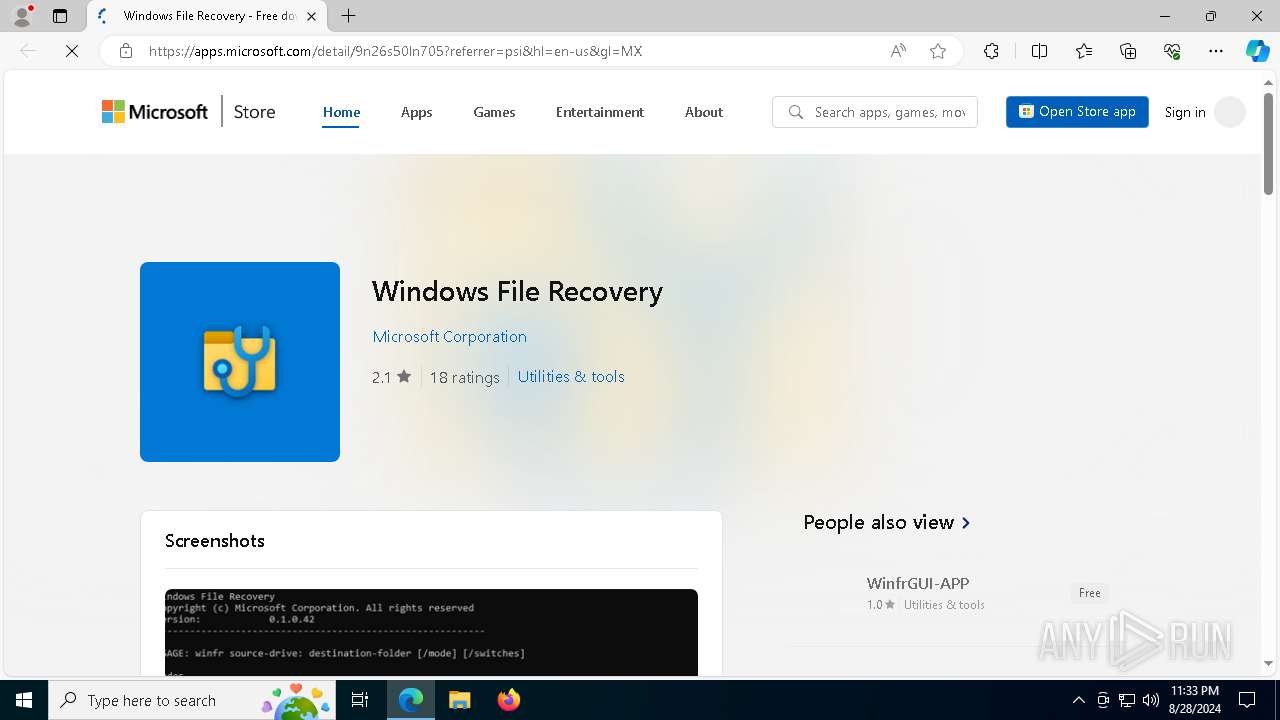Open the Collections icon
This screenshot has height=720, width=1280.
(1128, 51)
